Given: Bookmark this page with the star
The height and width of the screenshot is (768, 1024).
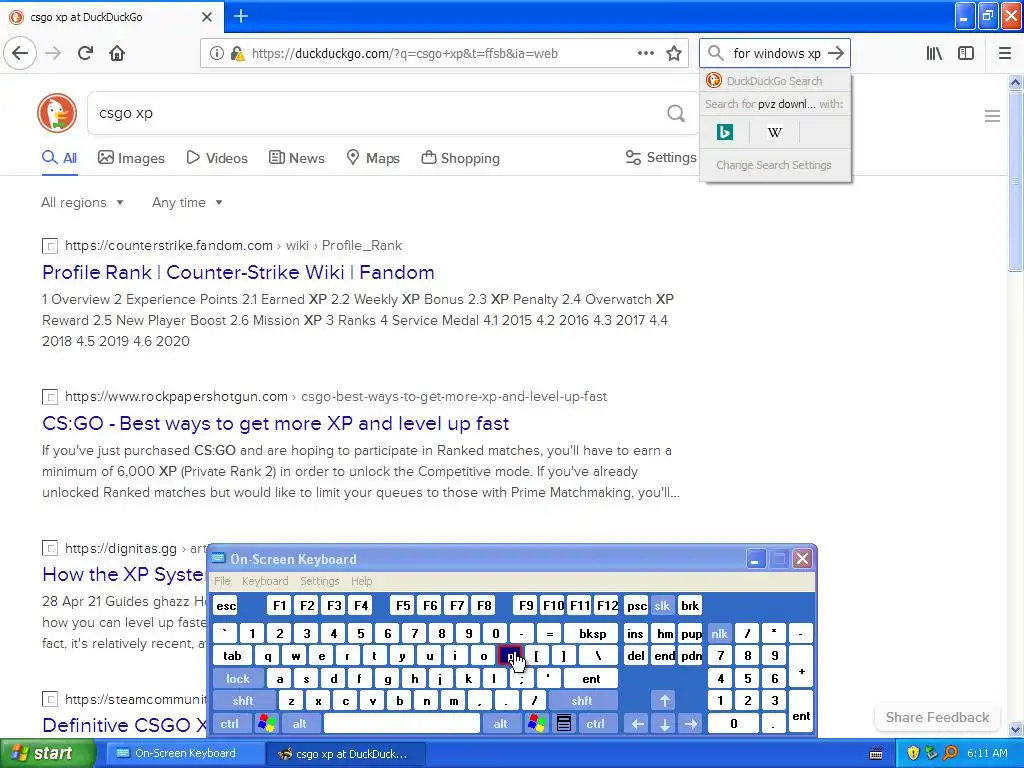Looking at the screenshot, I should pos(674,54).
